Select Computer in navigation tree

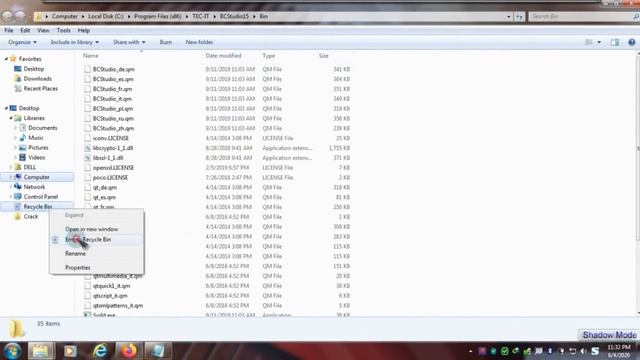click(36, 177)
